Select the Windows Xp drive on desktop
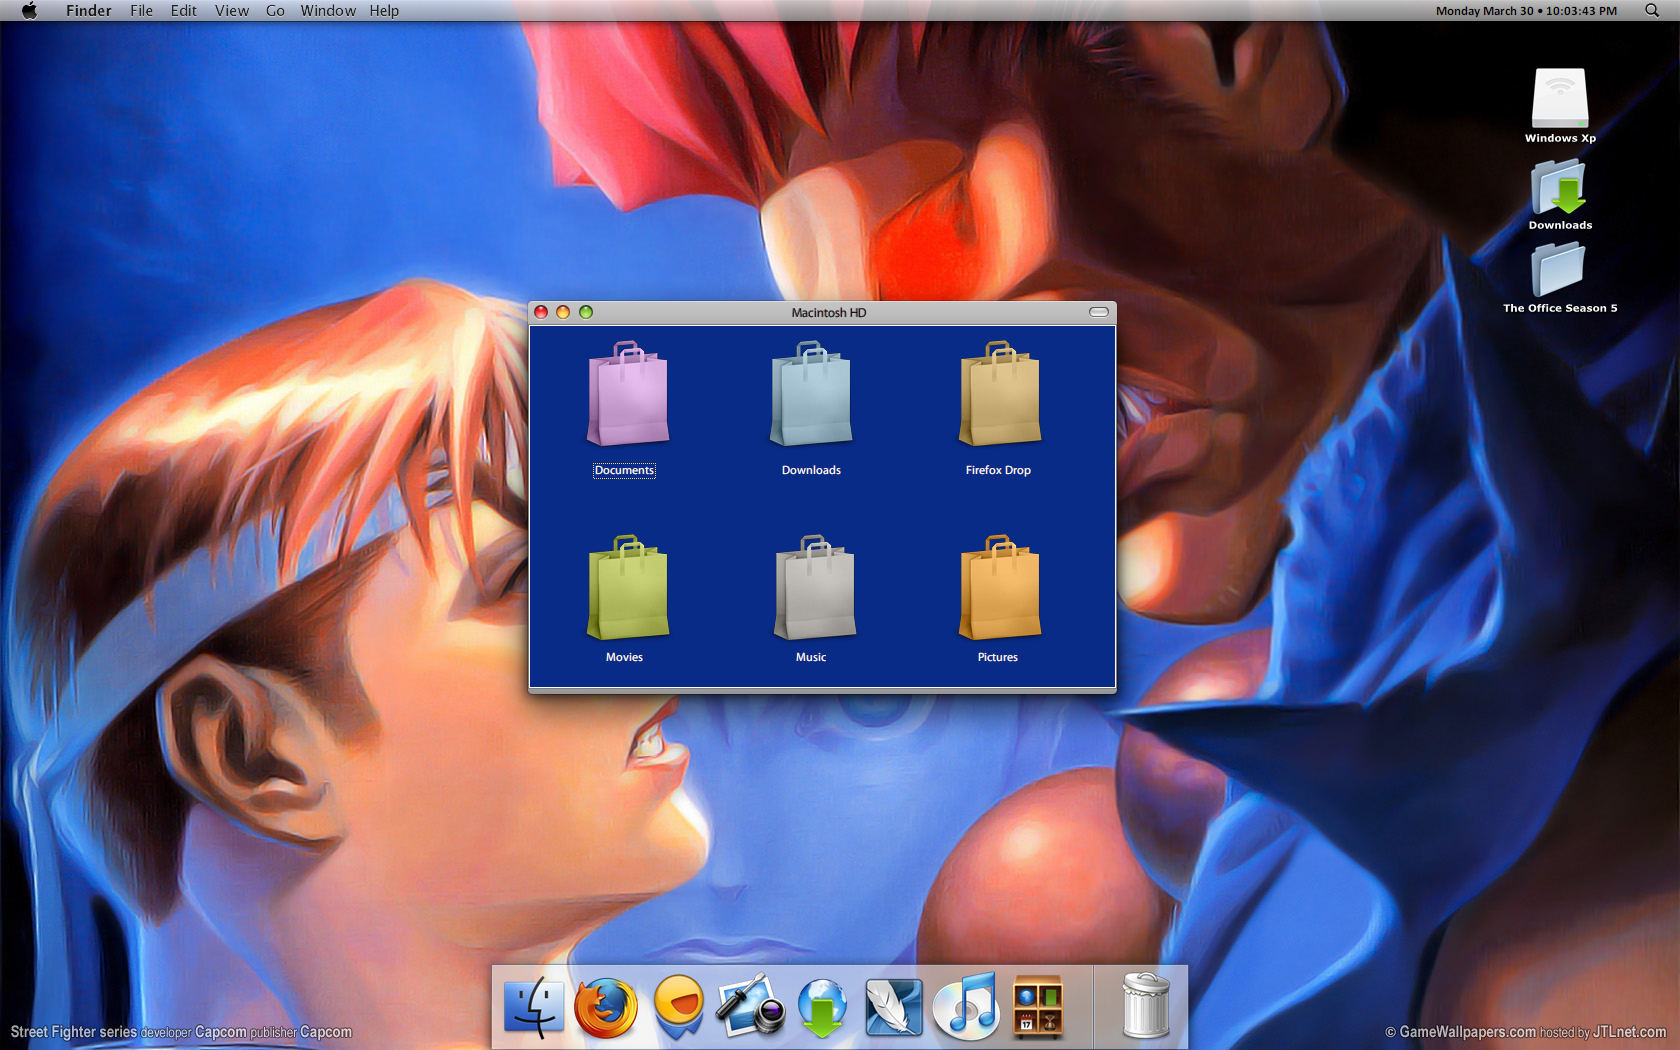This screenshot has width=1680, height=1050. (1560, 98)
